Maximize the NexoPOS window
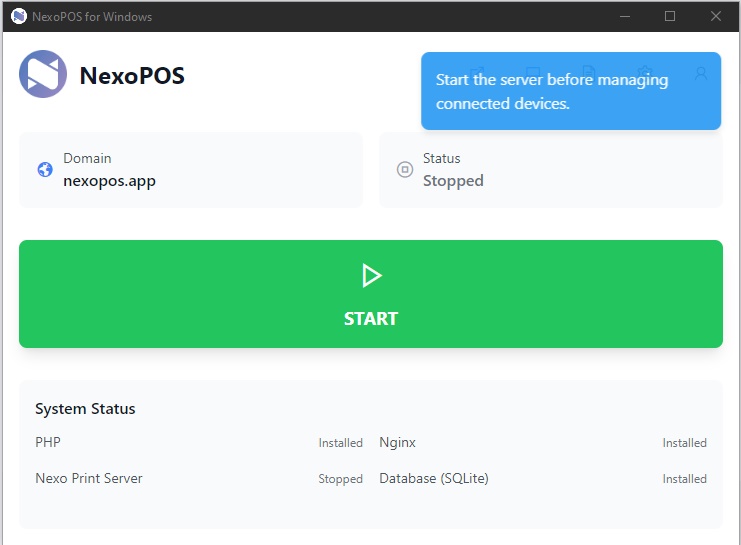 (670, 16)
